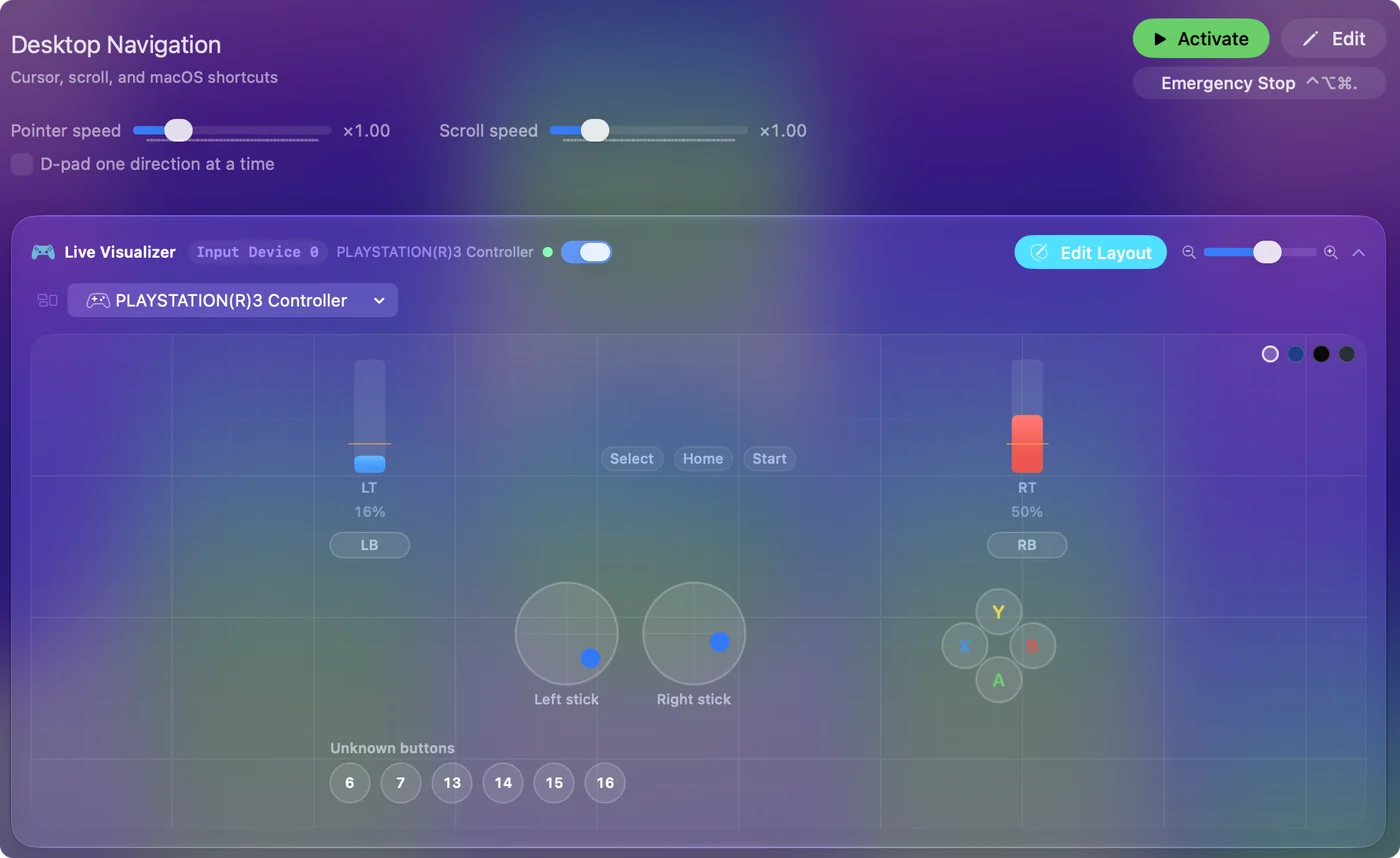Click the RB bumper button
This screenshot has width=1400, height=858.
[1027, 545]
